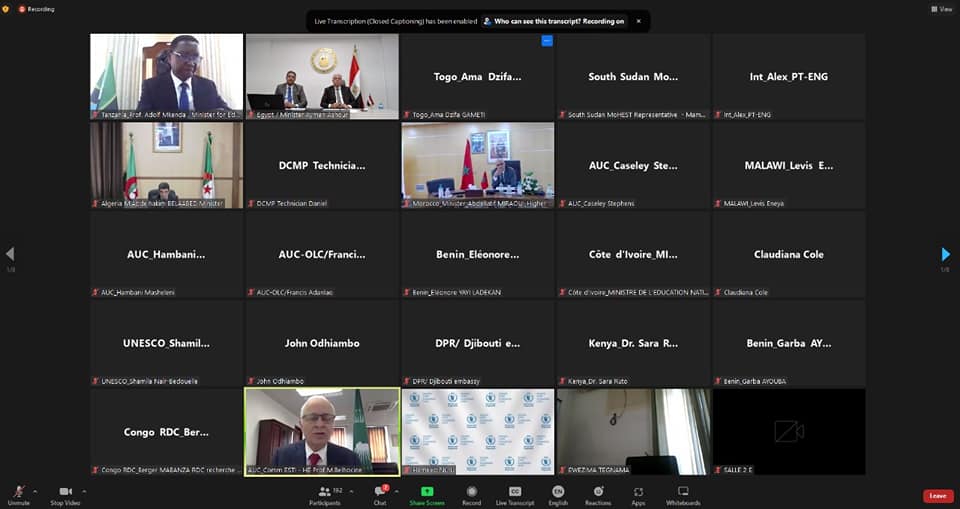Image resolution: width=960 pixels, height=509 pixels.
Task: Unmute the microphone
Action: coord(18,493)
